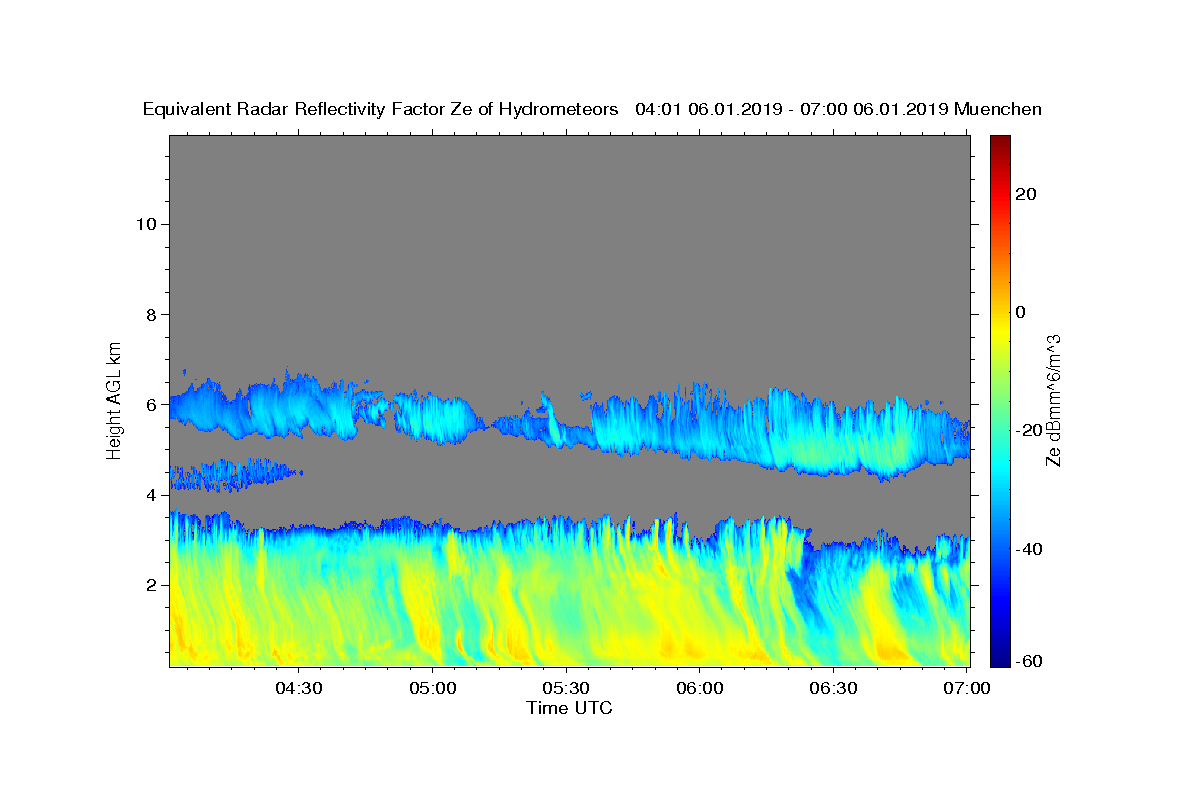
Task: Click the height axis label '2'
Action: pos(152,585)
